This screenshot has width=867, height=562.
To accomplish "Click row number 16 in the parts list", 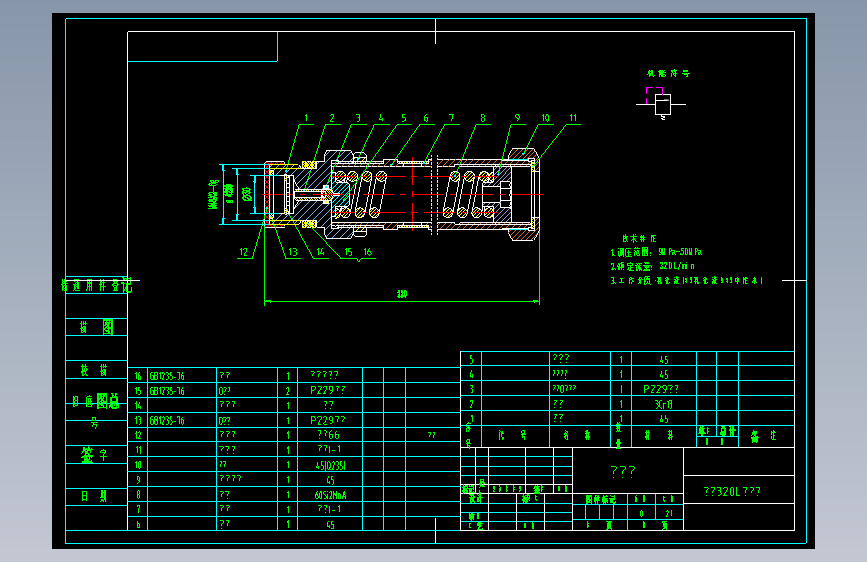I will click(x=138, y=376).
